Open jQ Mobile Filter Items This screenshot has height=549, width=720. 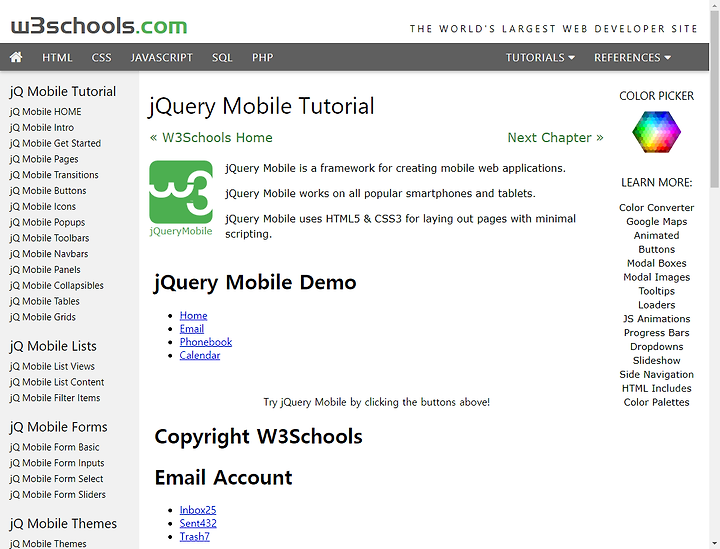pyautogui.click(x=55, y=398)
